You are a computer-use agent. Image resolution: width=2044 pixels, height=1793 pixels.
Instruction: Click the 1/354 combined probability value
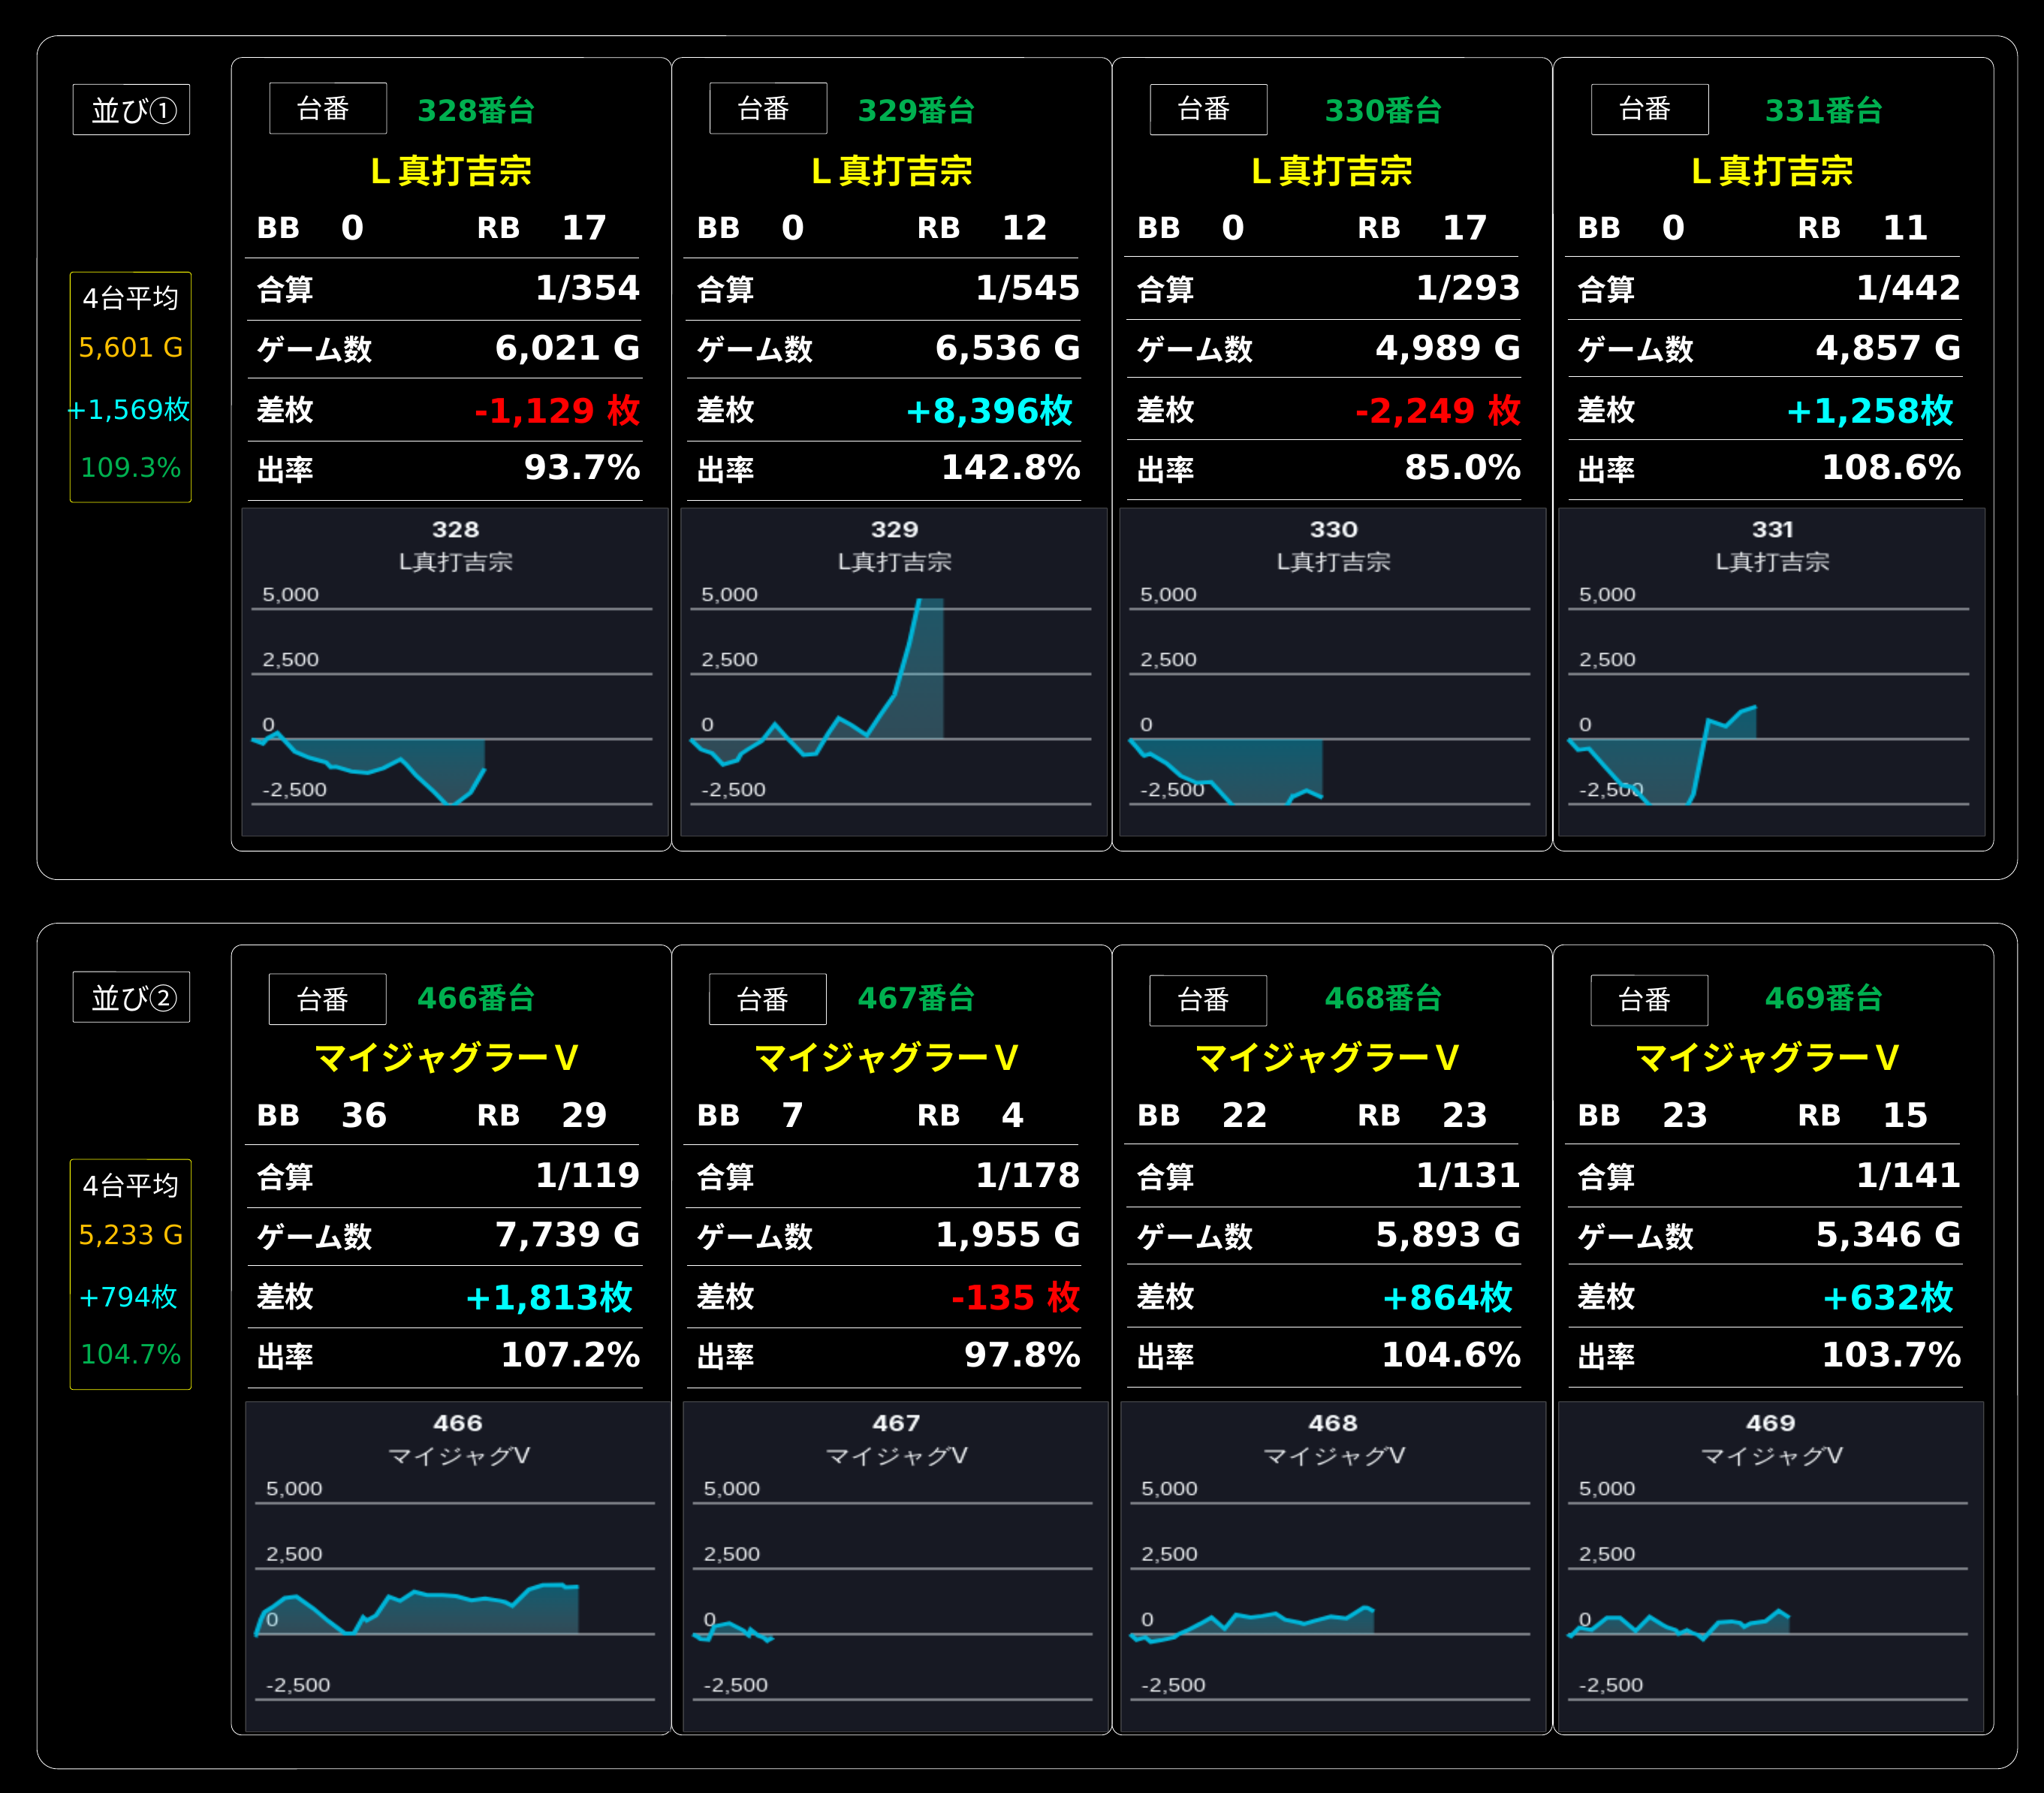[x=588, y=288]
